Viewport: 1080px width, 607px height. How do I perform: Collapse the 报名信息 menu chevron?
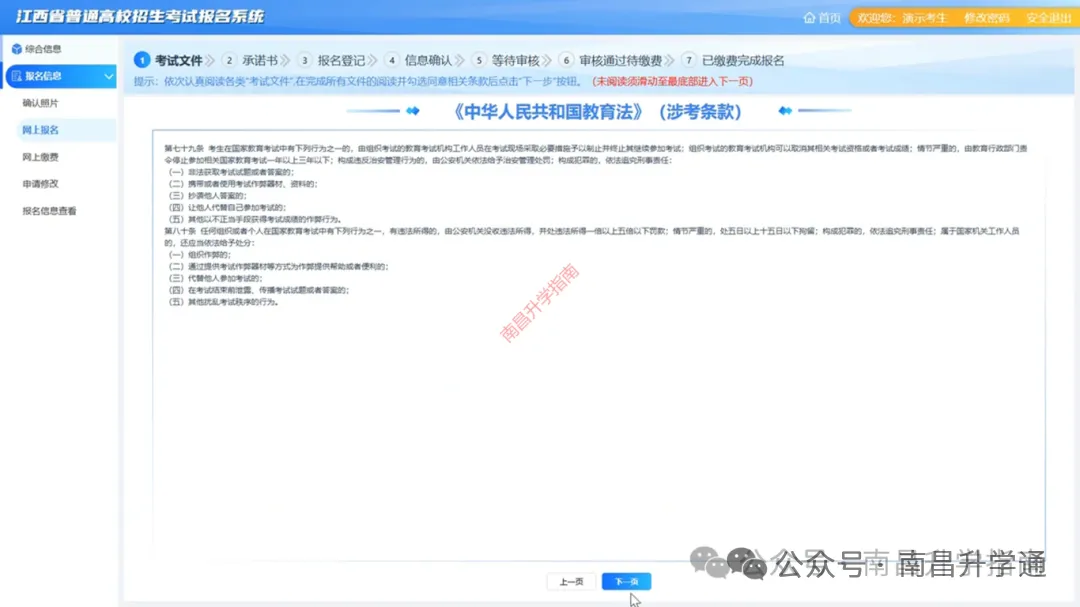108,76
